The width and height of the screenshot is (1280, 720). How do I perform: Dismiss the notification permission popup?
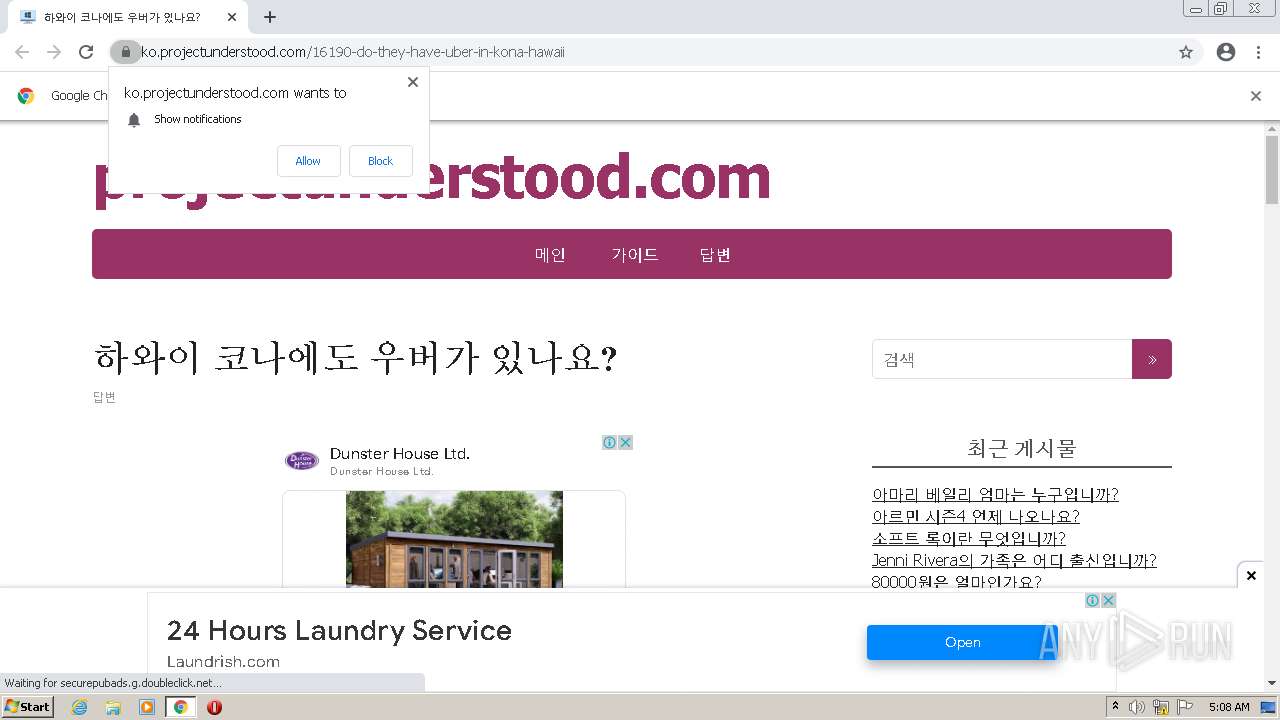pyautogui.click(x=412, y=82)
